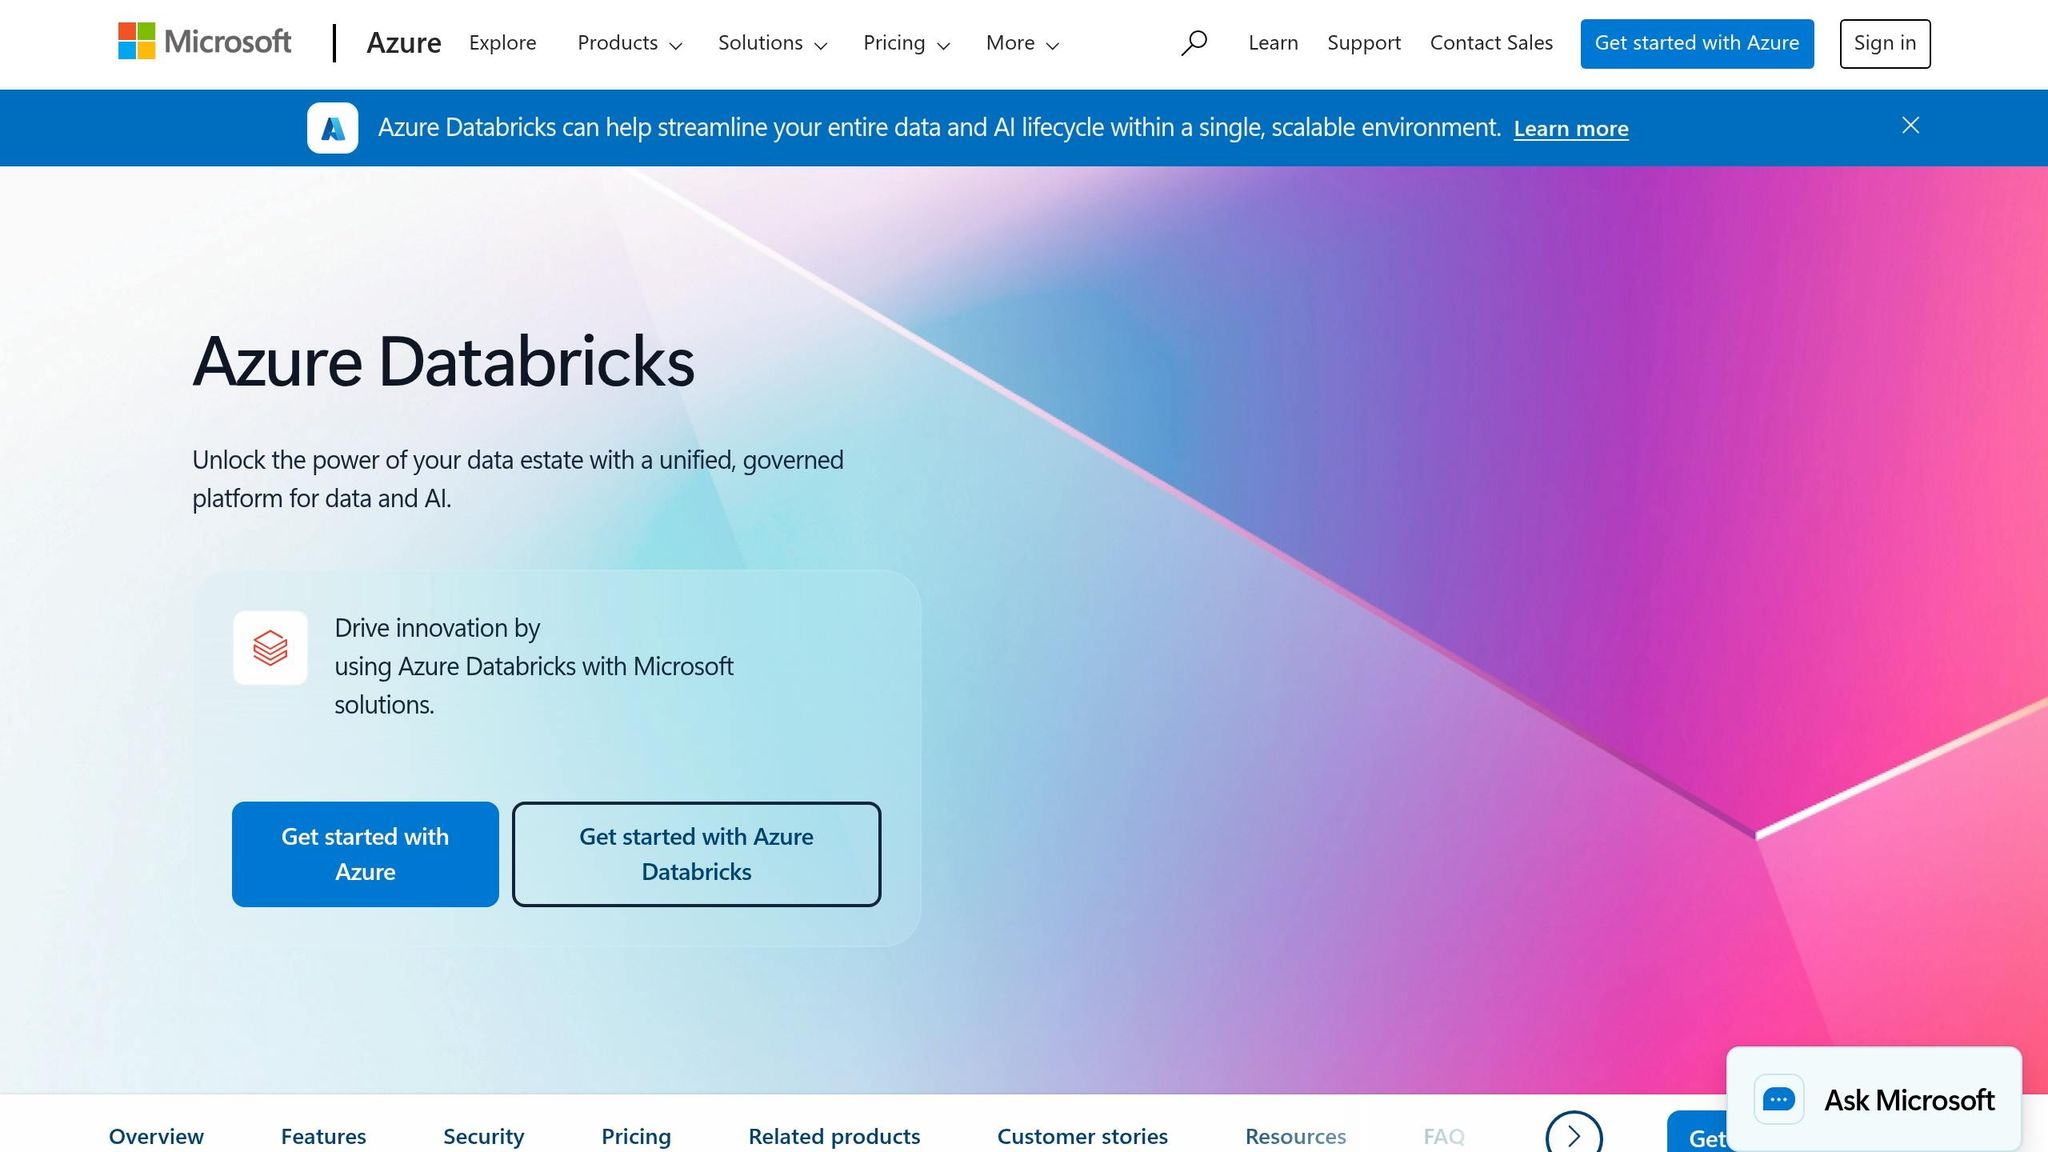Select the Customer stories tab

1082,1136
